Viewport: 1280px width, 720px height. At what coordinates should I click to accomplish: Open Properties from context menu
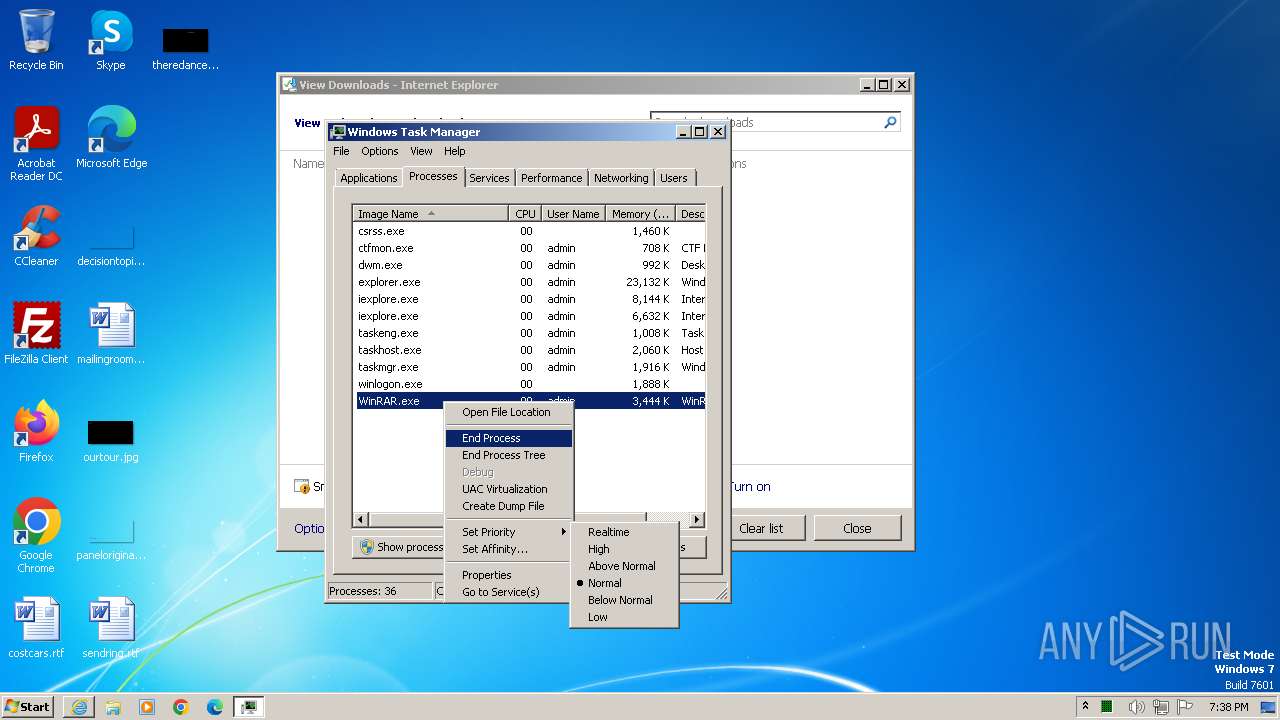point(509,575)
